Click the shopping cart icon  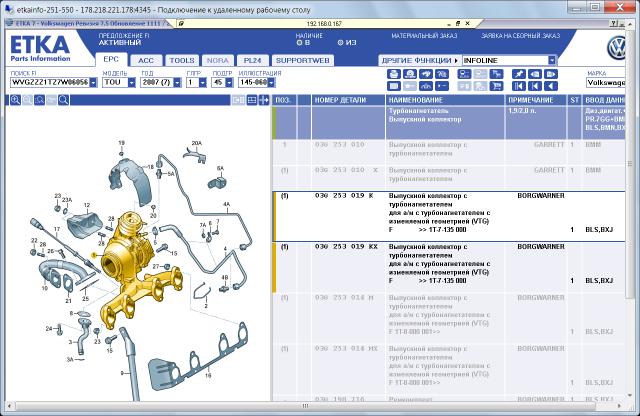tap(496, 86)
